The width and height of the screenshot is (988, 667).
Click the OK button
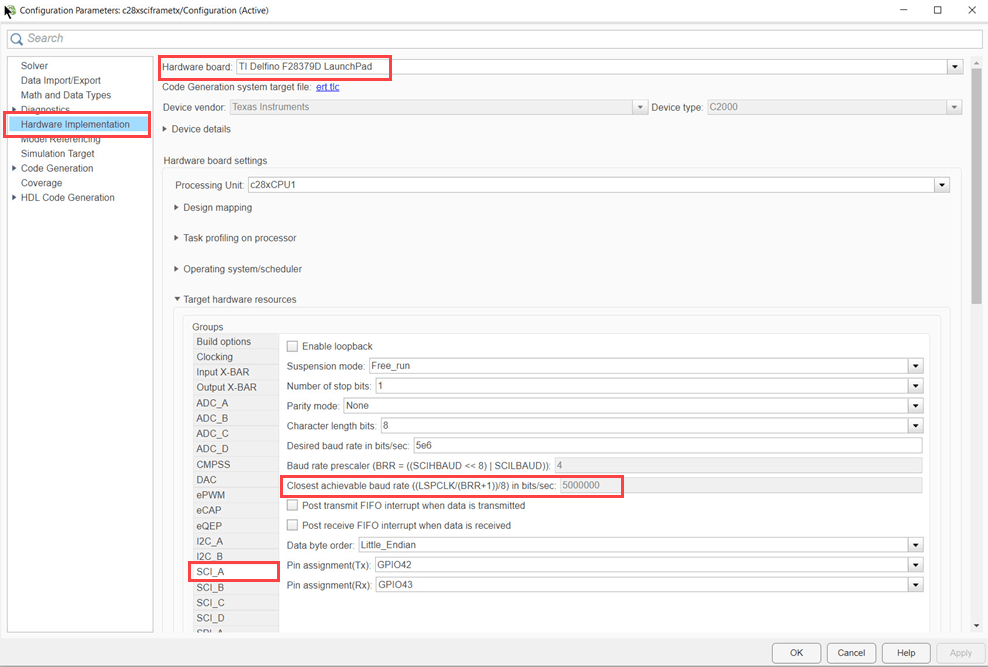pos(796,653)
